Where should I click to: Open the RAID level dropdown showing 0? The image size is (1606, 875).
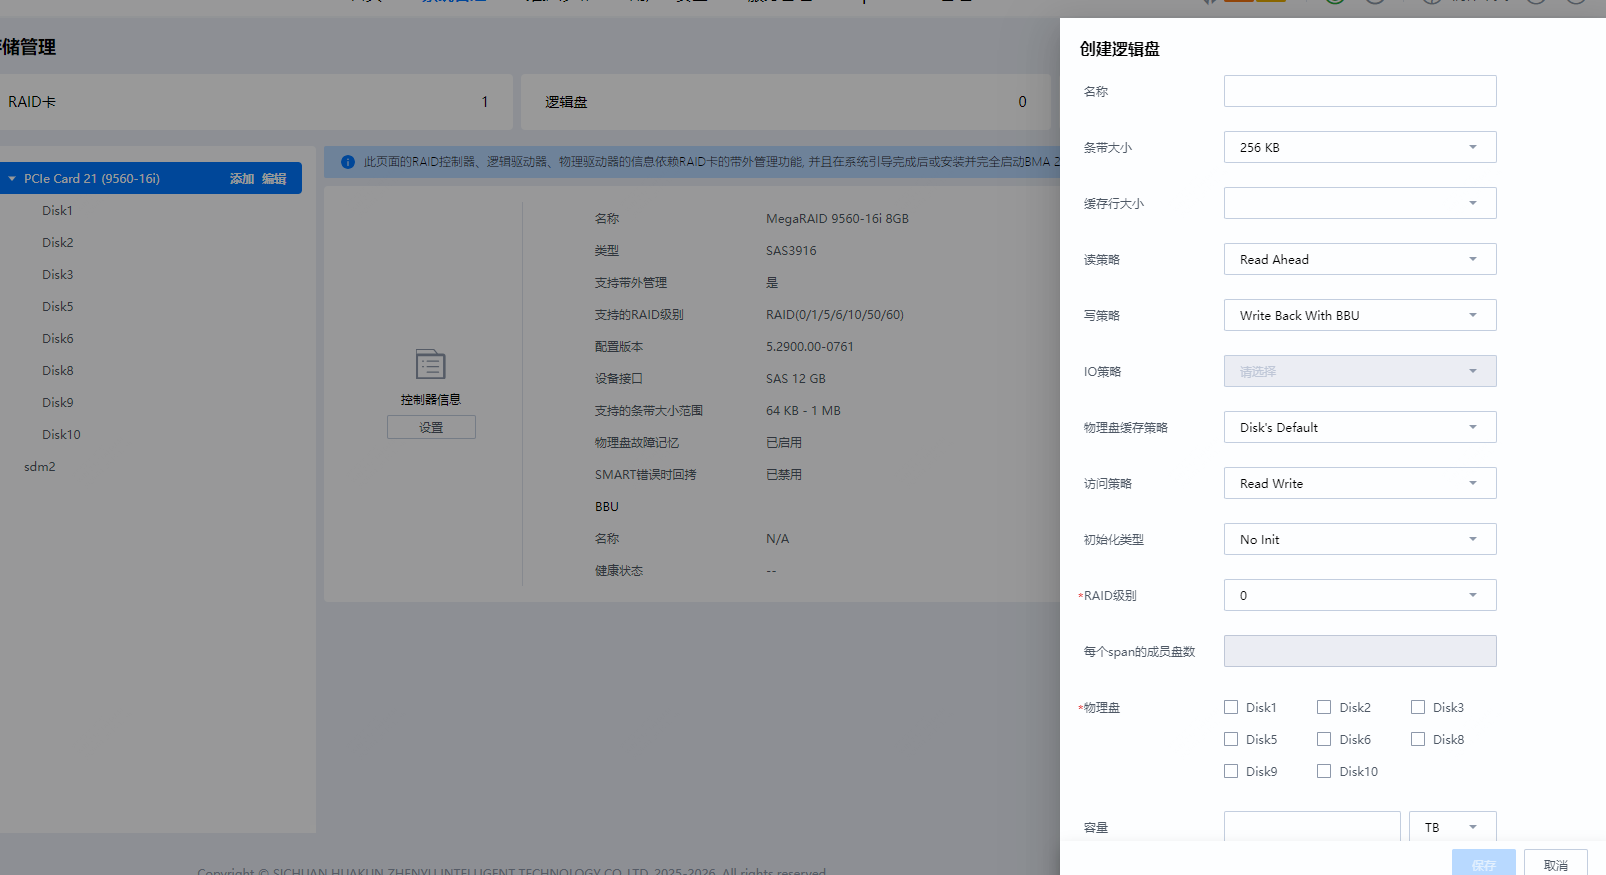point(1360,595)
